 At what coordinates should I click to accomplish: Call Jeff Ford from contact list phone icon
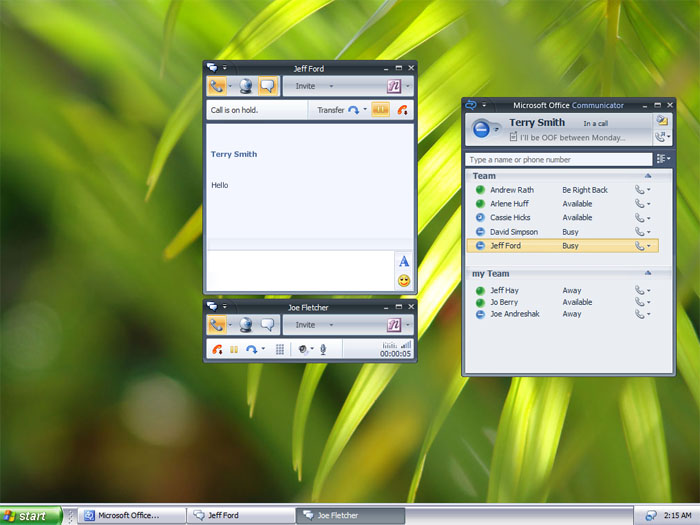[x=640, y=246]
